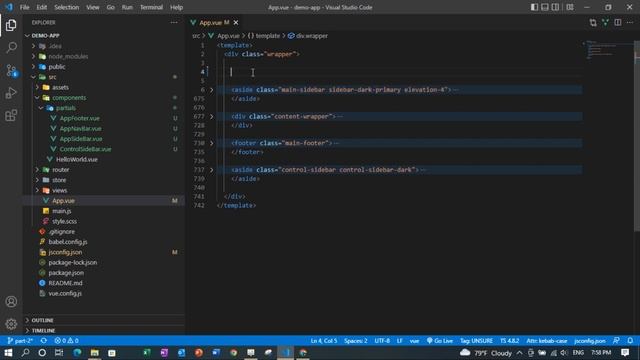
Task: Unfold the aside main-sidebar code block
Action: click(x=211, y=90)
